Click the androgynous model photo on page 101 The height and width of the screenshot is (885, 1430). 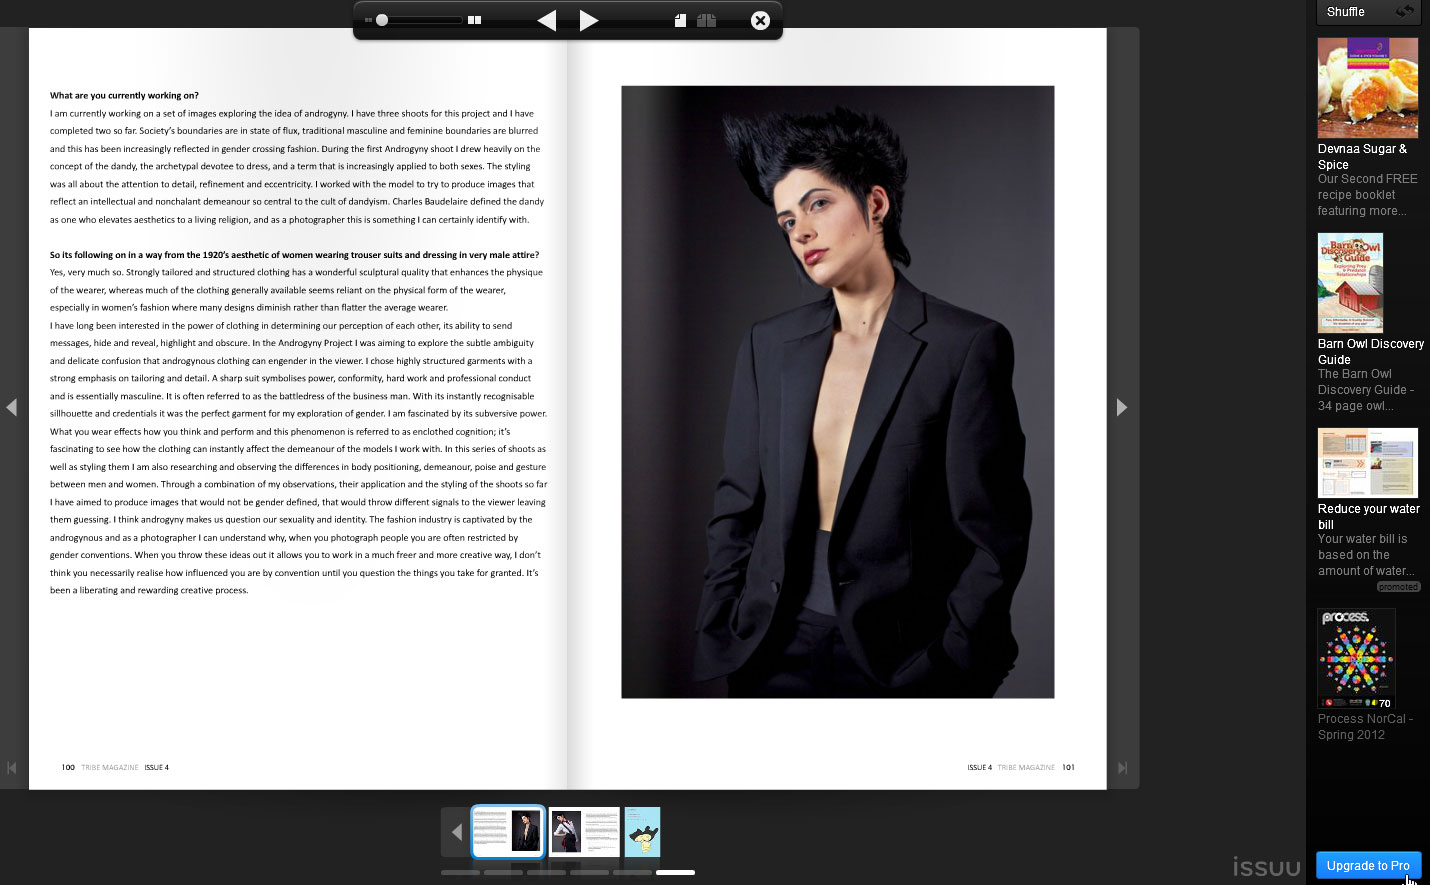pos(837,392)
